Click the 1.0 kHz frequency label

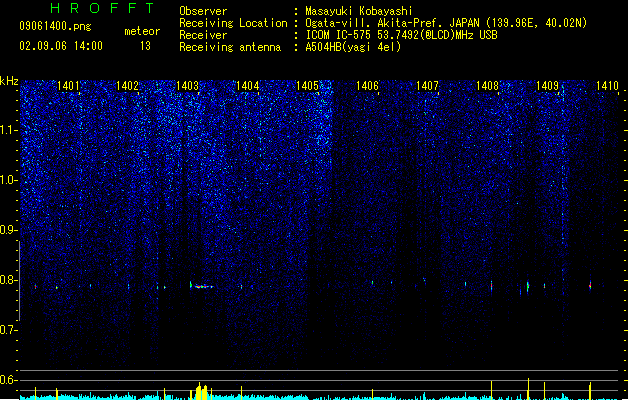click(8, 180)
